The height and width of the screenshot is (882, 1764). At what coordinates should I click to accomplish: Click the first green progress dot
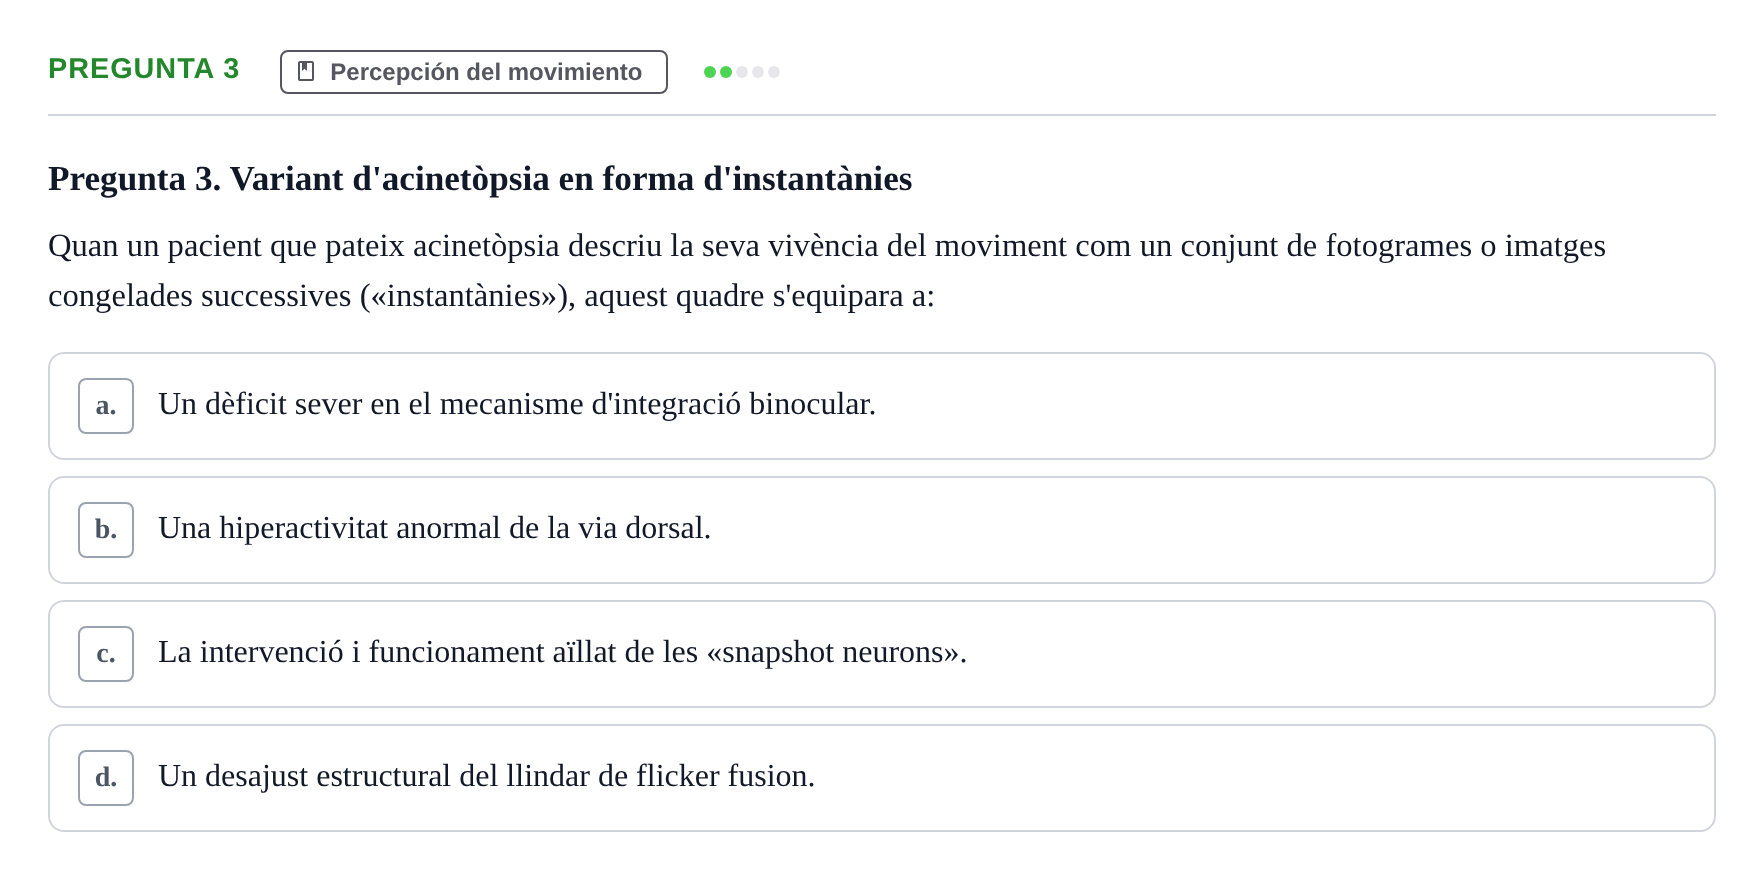click(710, 72)
